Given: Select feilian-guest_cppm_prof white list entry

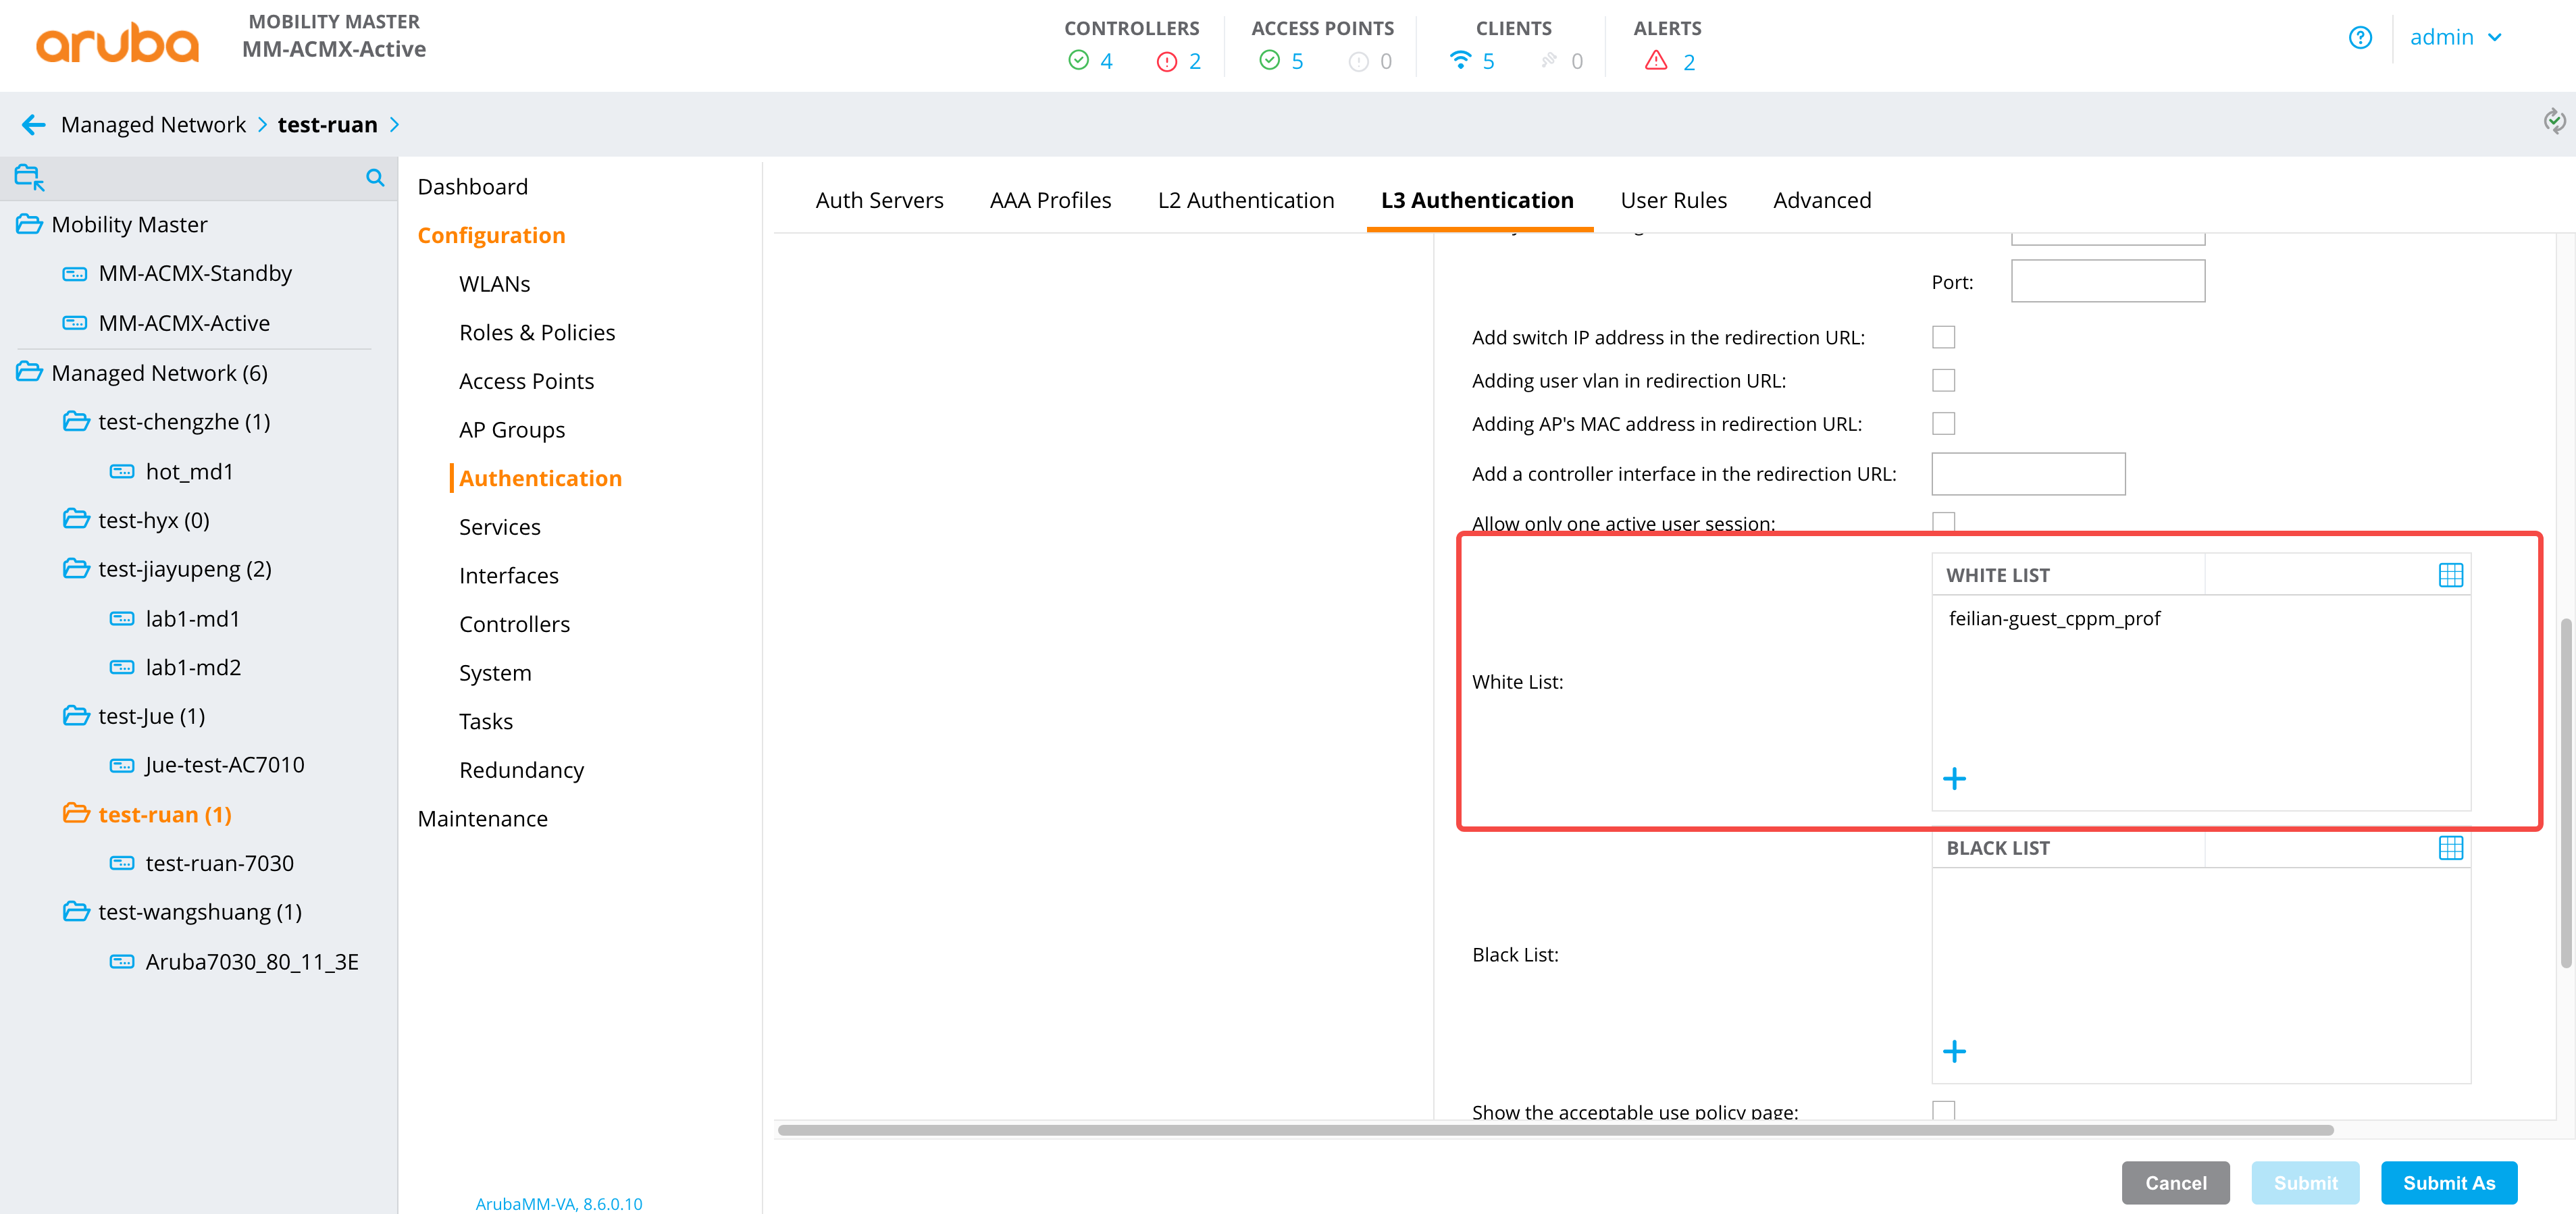Looking at the screenshot, I should tap(2054, 618).
